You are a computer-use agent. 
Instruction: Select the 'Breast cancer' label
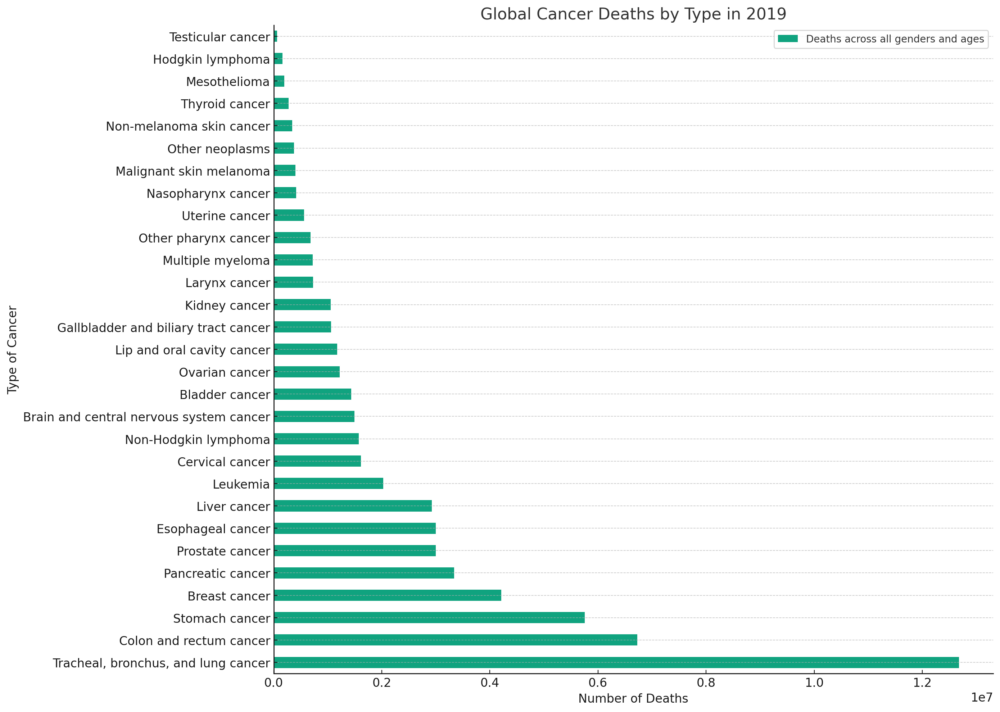coord(229,596)
